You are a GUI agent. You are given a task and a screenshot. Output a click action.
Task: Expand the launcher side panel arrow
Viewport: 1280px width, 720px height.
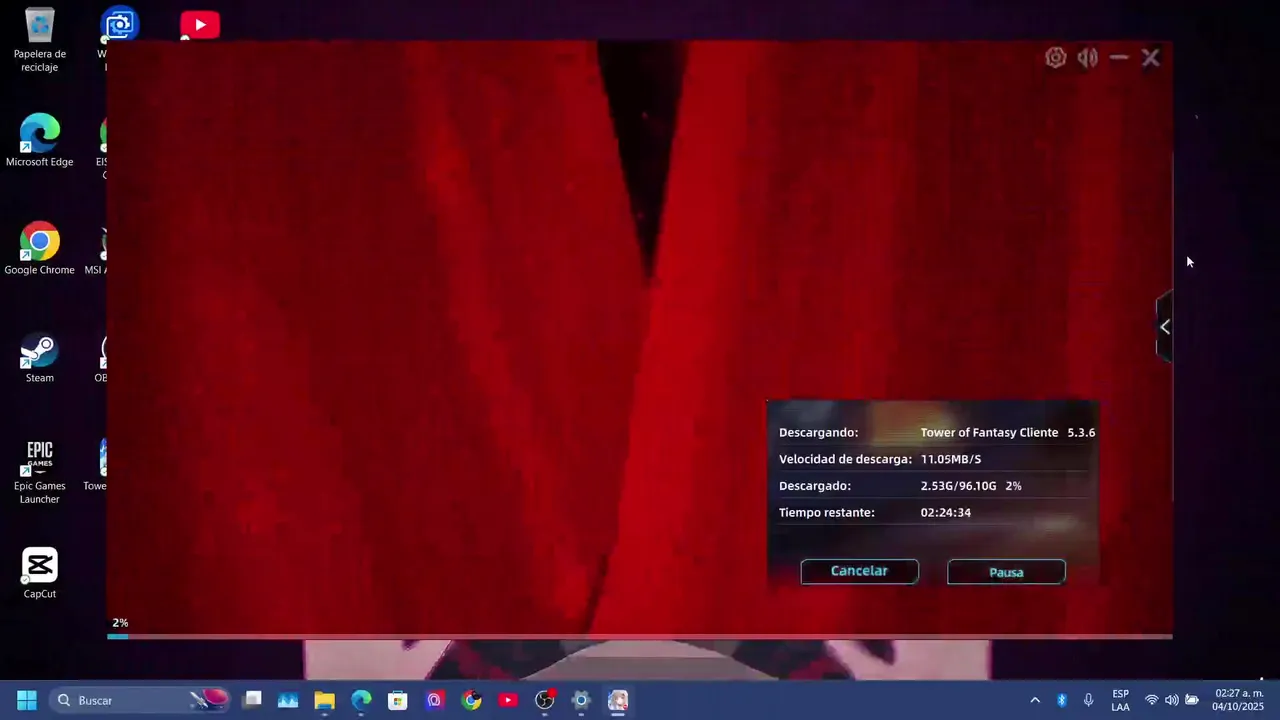(x=1164, y=327)
